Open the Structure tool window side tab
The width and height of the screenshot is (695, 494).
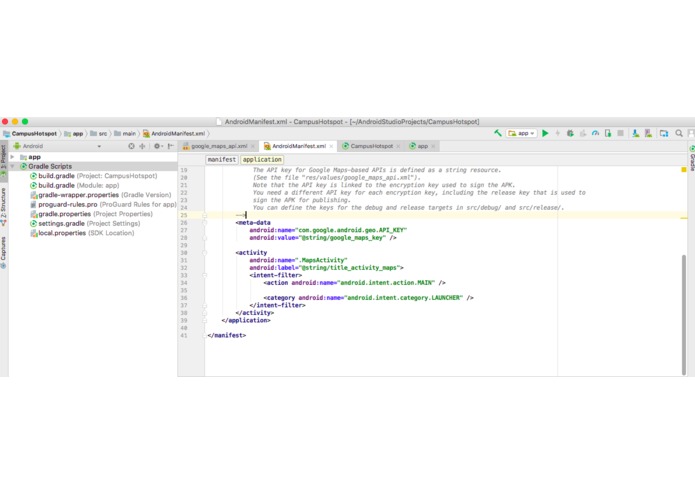(4, 206)
